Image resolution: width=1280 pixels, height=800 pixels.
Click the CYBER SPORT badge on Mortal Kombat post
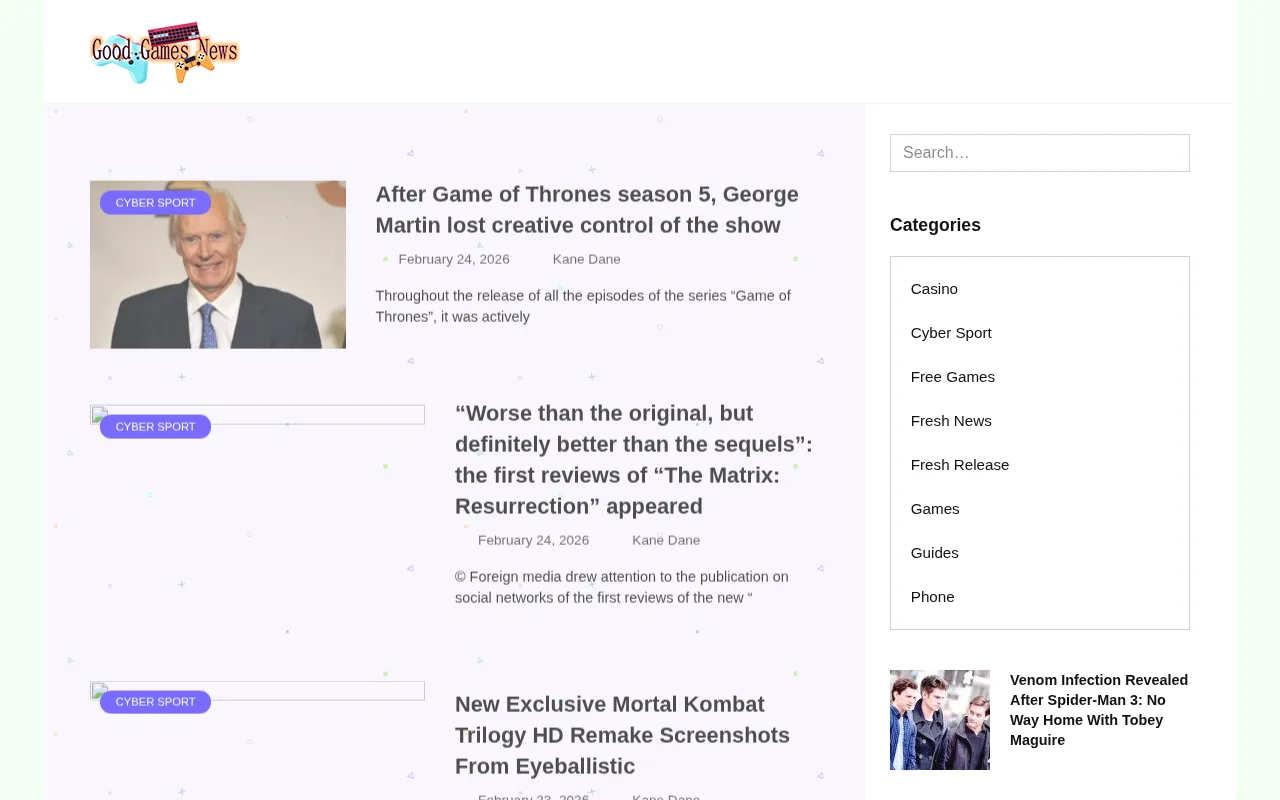pyautogui.click(x=155, y=702)
